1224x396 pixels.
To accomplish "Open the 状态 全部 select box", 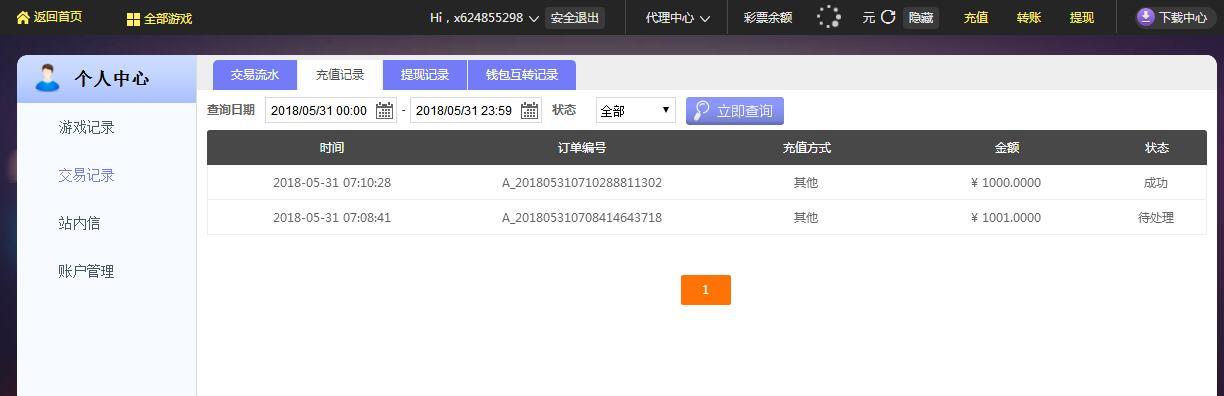I will pyautogui.click(x=636, y=110).
